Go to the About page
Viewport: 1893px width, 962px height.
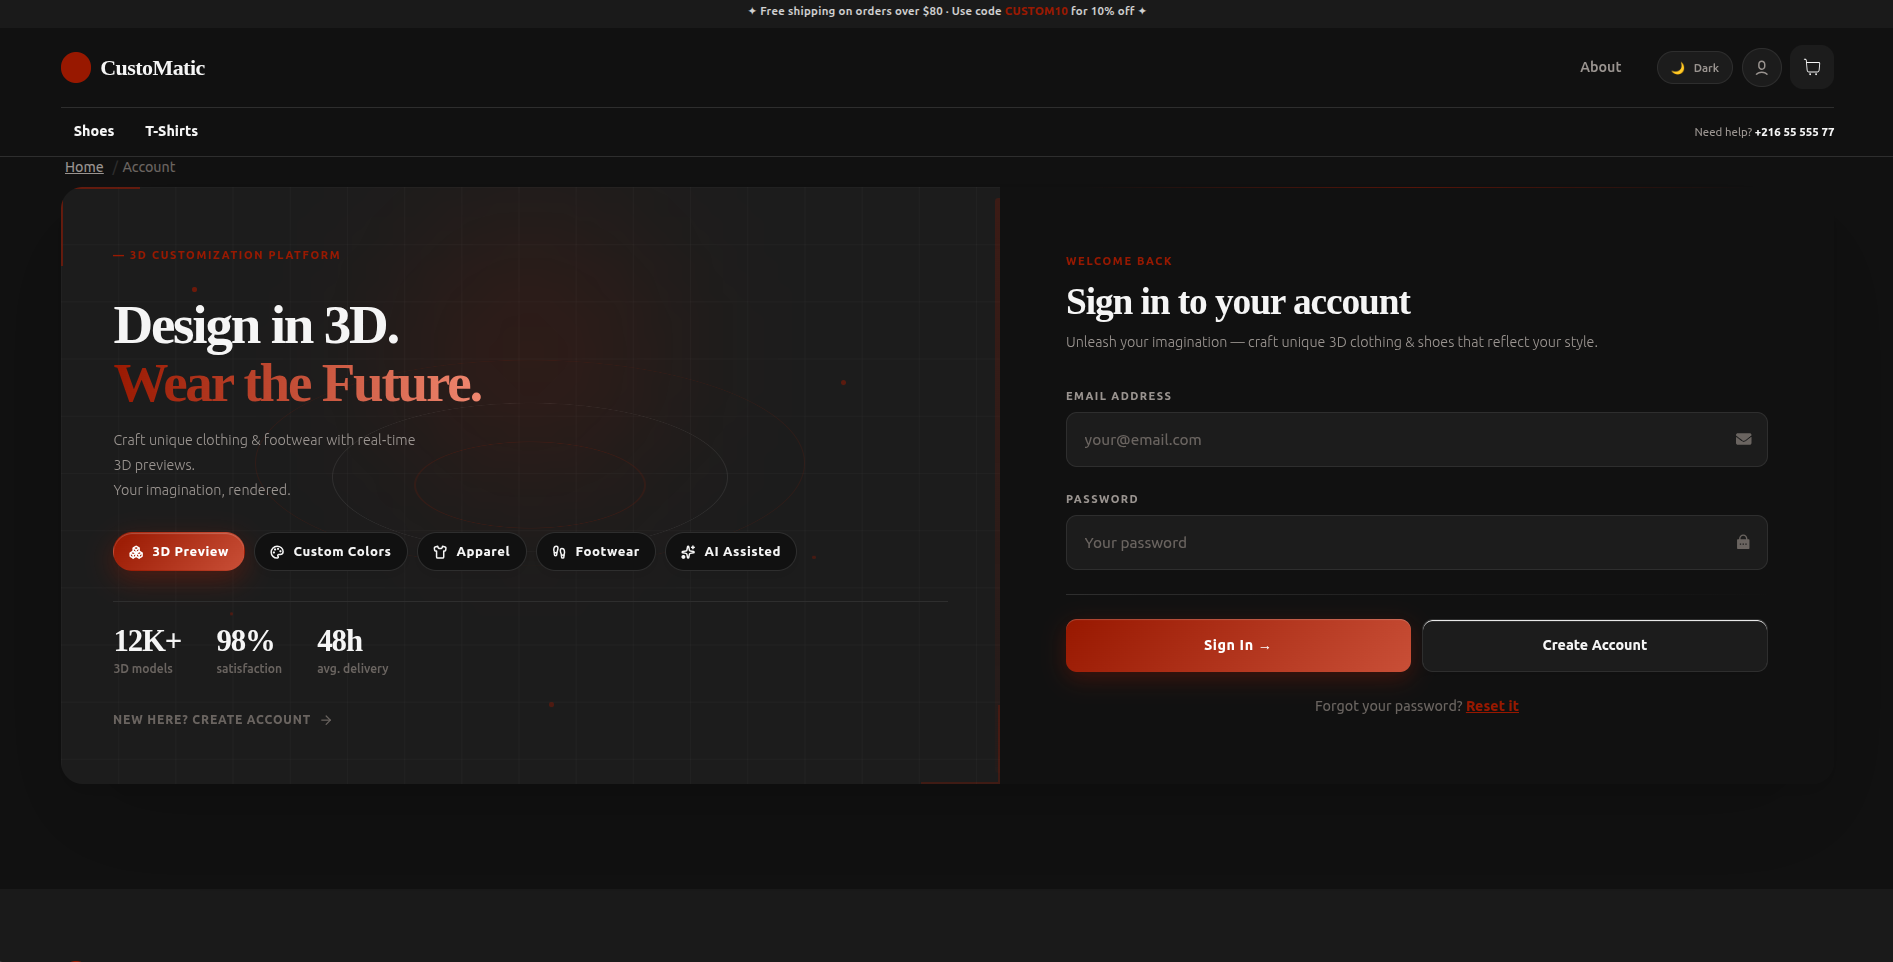click(1600, 67)
